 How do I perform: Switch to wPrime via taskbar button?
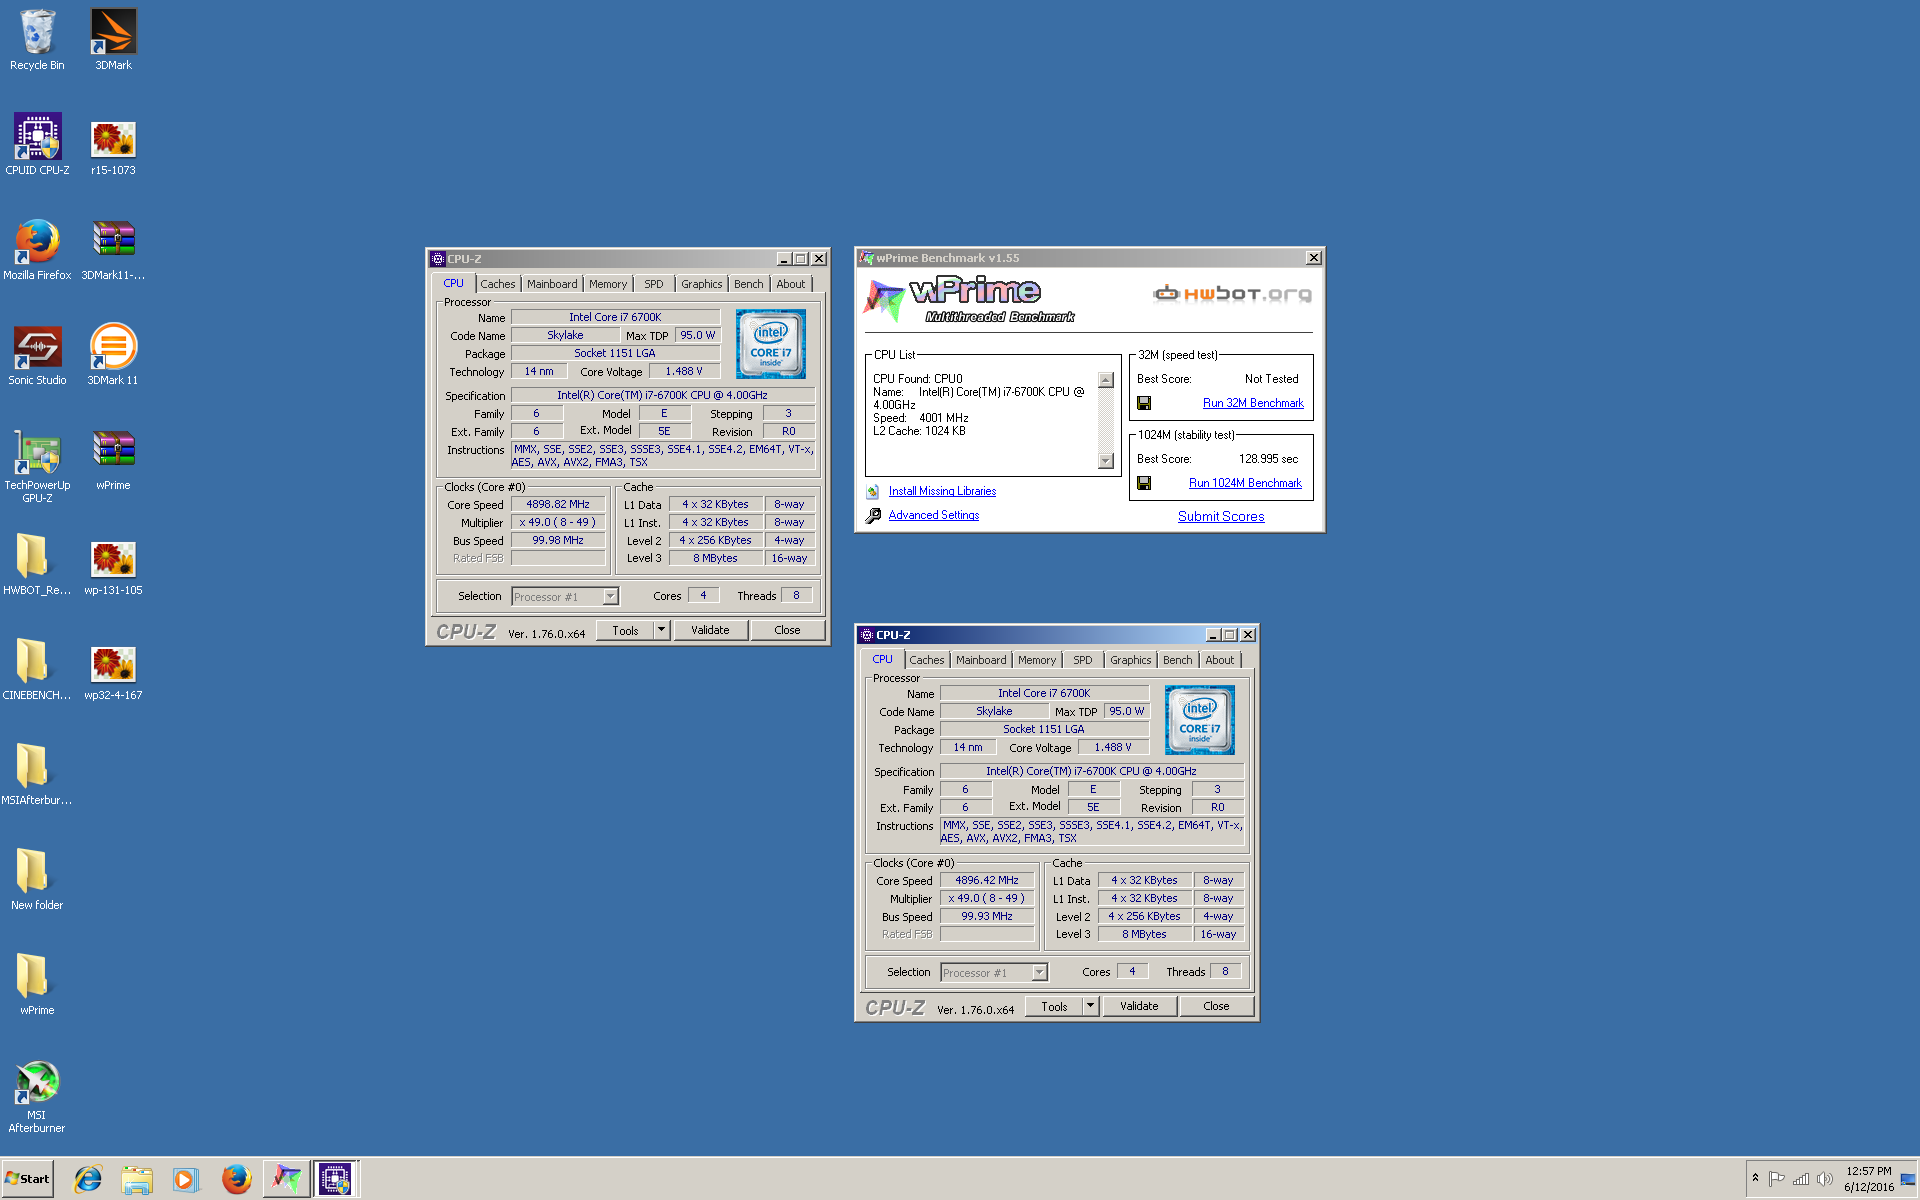pyautogui.click(x=286, y=1179)
